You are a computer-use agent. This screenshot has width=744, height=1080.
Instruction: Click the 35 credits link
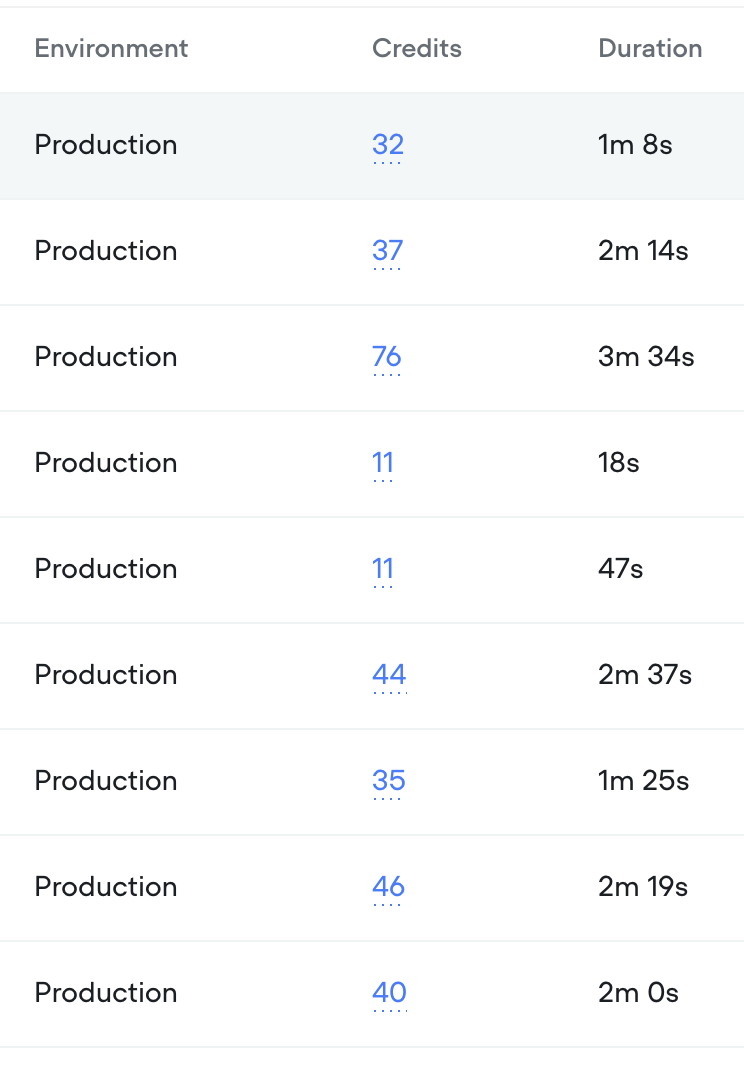coord(388,781)
